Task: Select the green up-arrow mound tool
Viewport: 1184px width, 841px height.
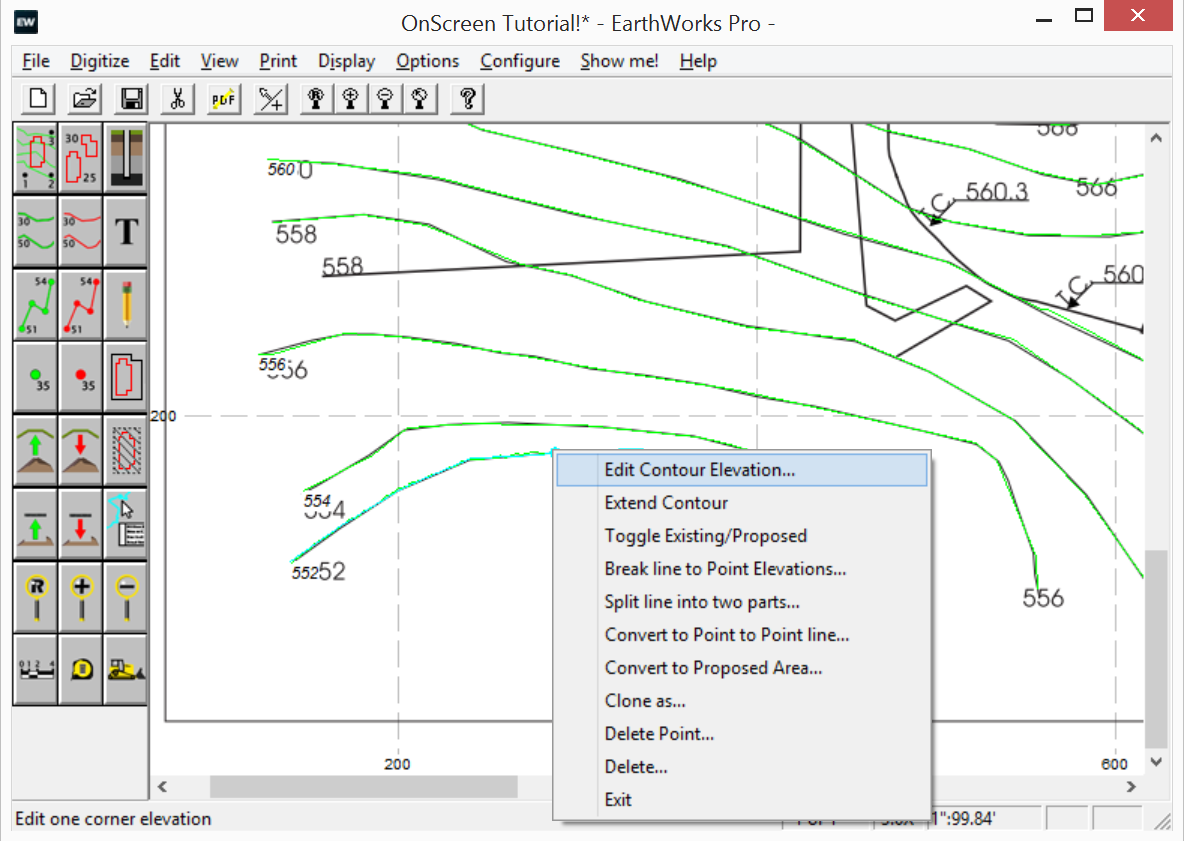Action: [x=35, y=451]
